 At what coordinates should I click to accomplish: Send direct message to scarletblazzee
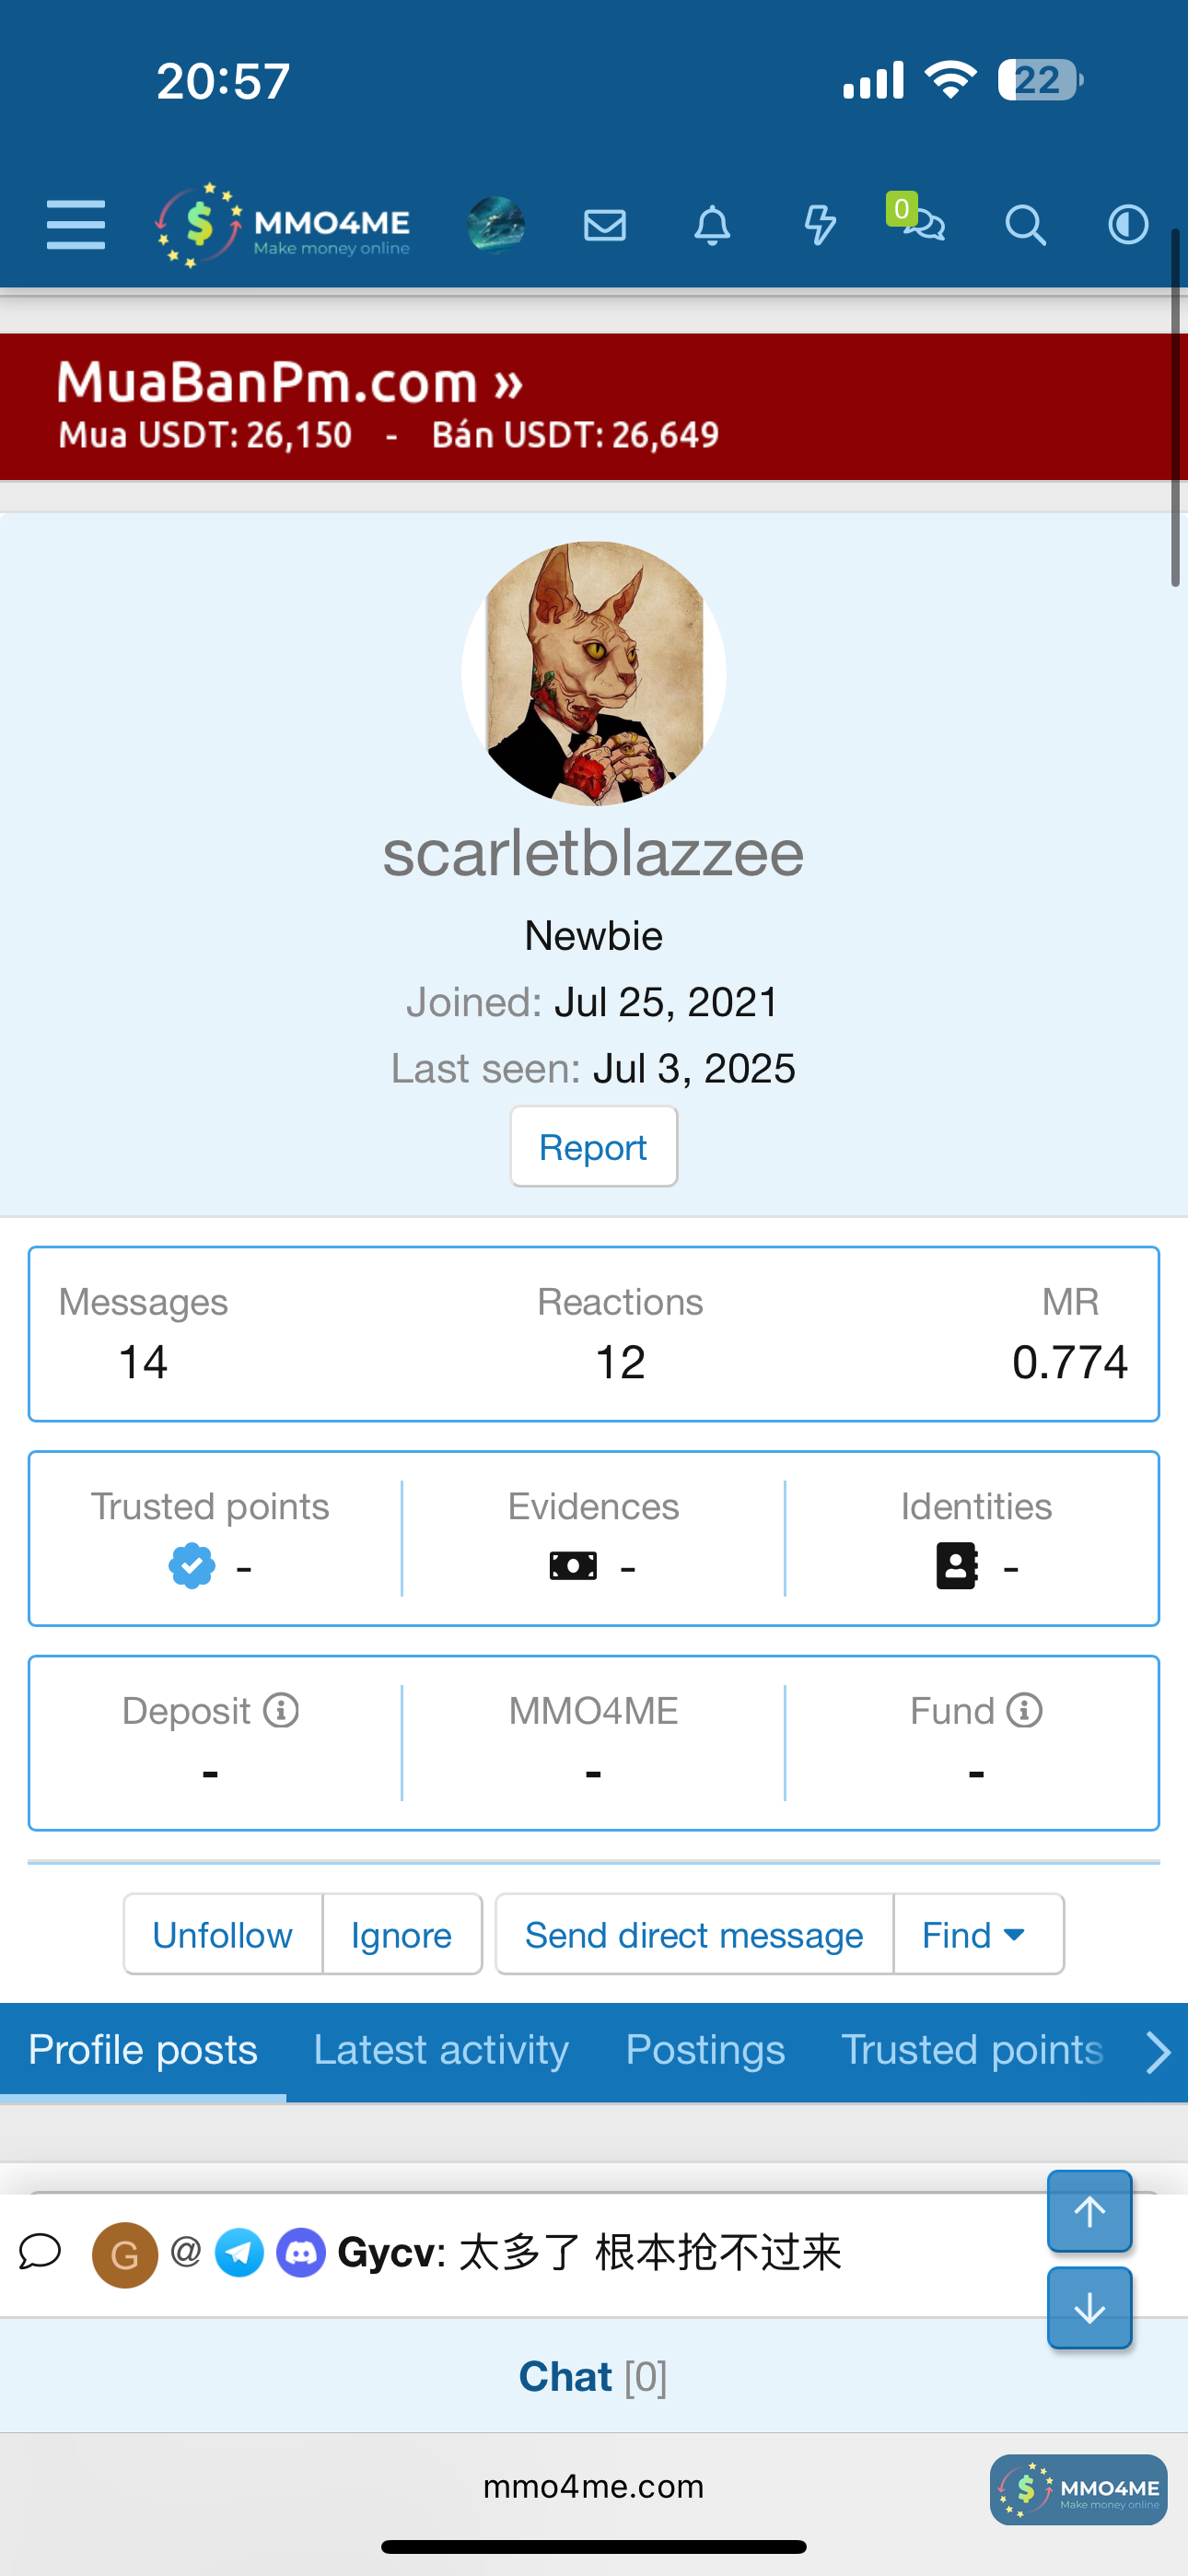pos(694,1935)
